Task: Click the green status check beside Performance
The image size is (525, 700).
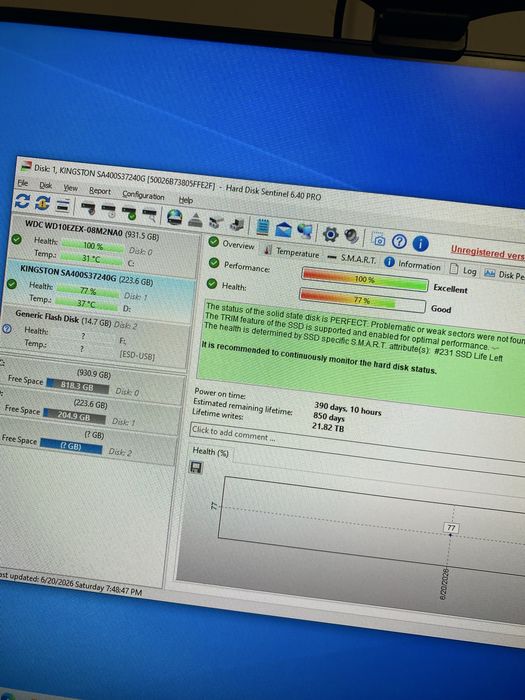Action: coord(214,263)
